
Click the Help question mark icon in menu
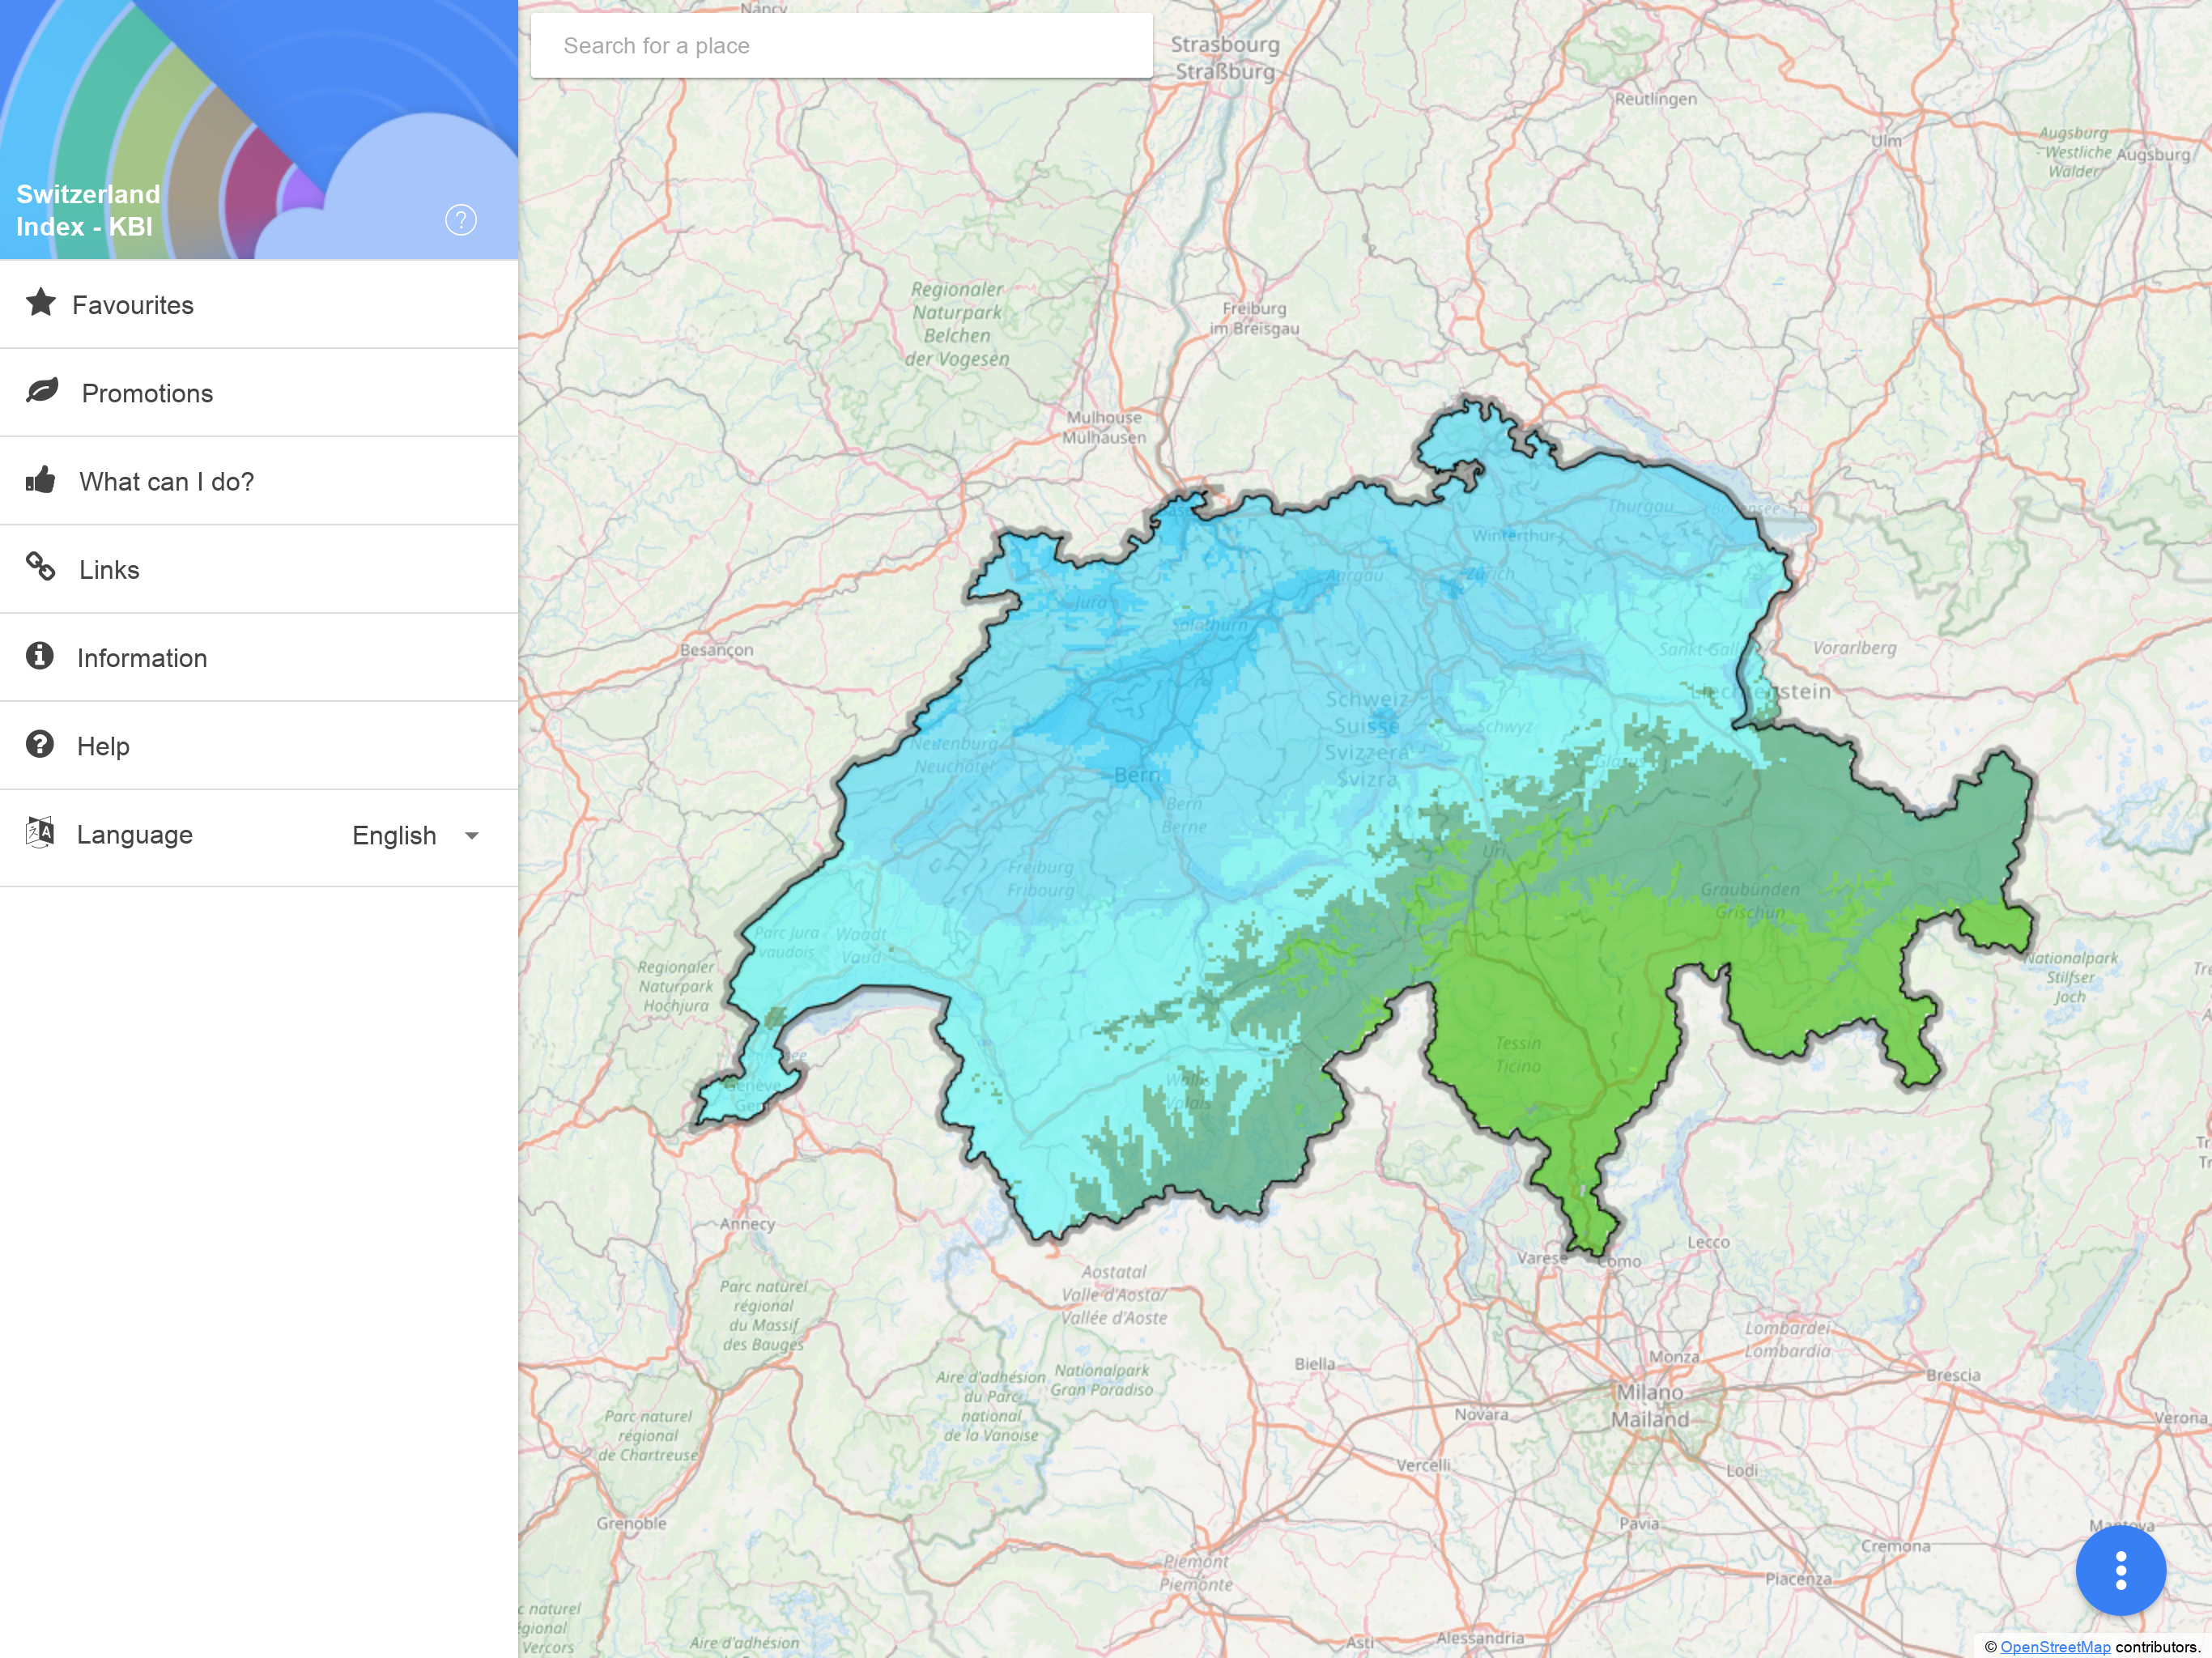click(x=40, y=744)
